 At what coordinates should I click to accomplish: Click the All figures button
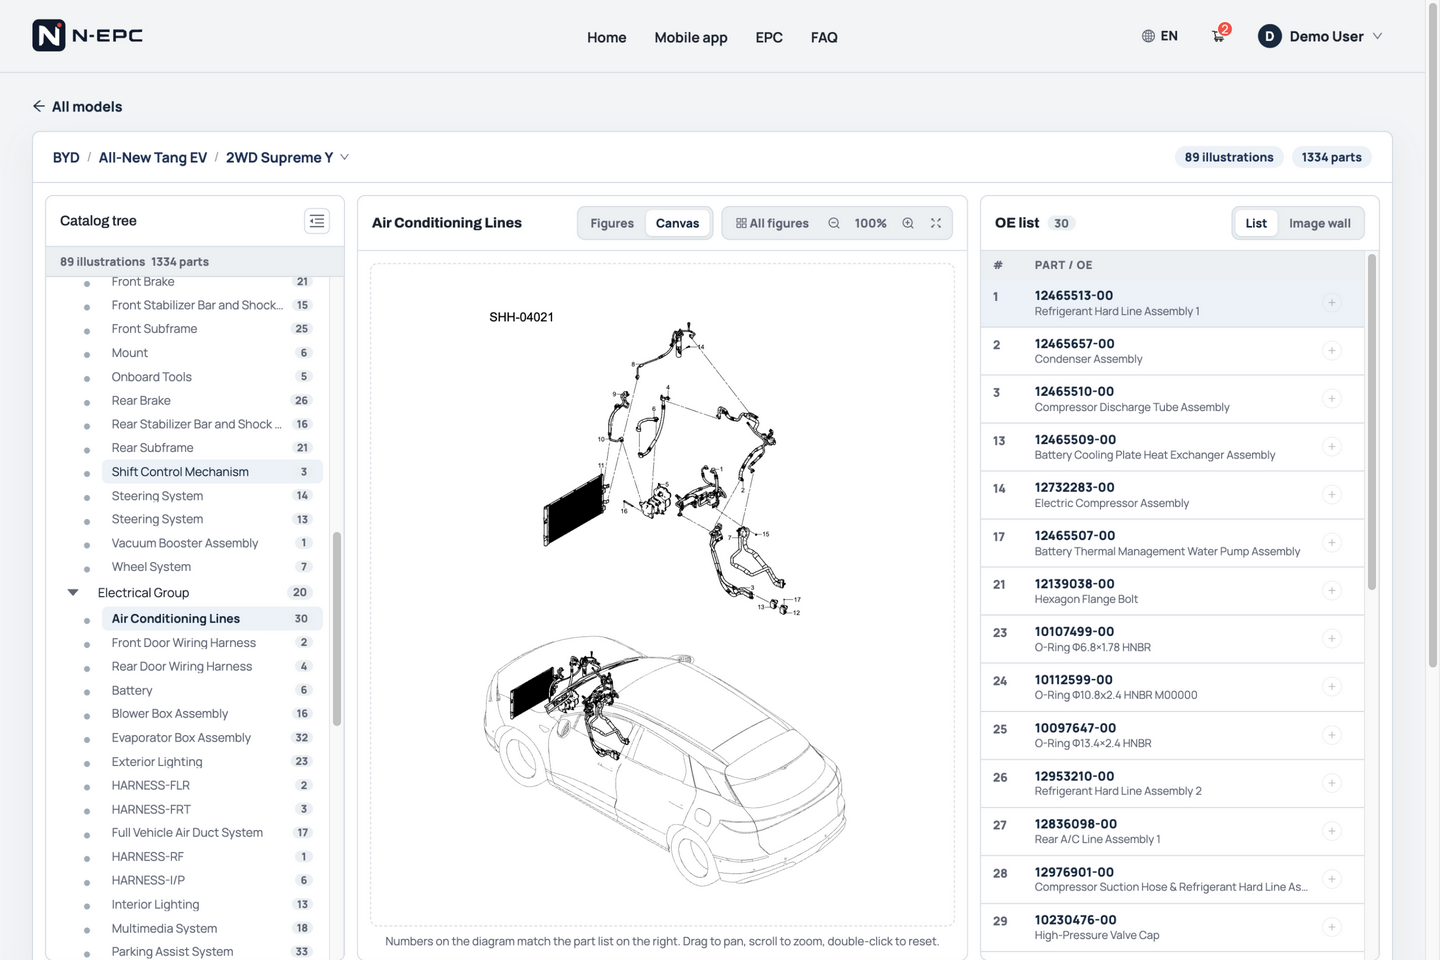pos(772,223)
